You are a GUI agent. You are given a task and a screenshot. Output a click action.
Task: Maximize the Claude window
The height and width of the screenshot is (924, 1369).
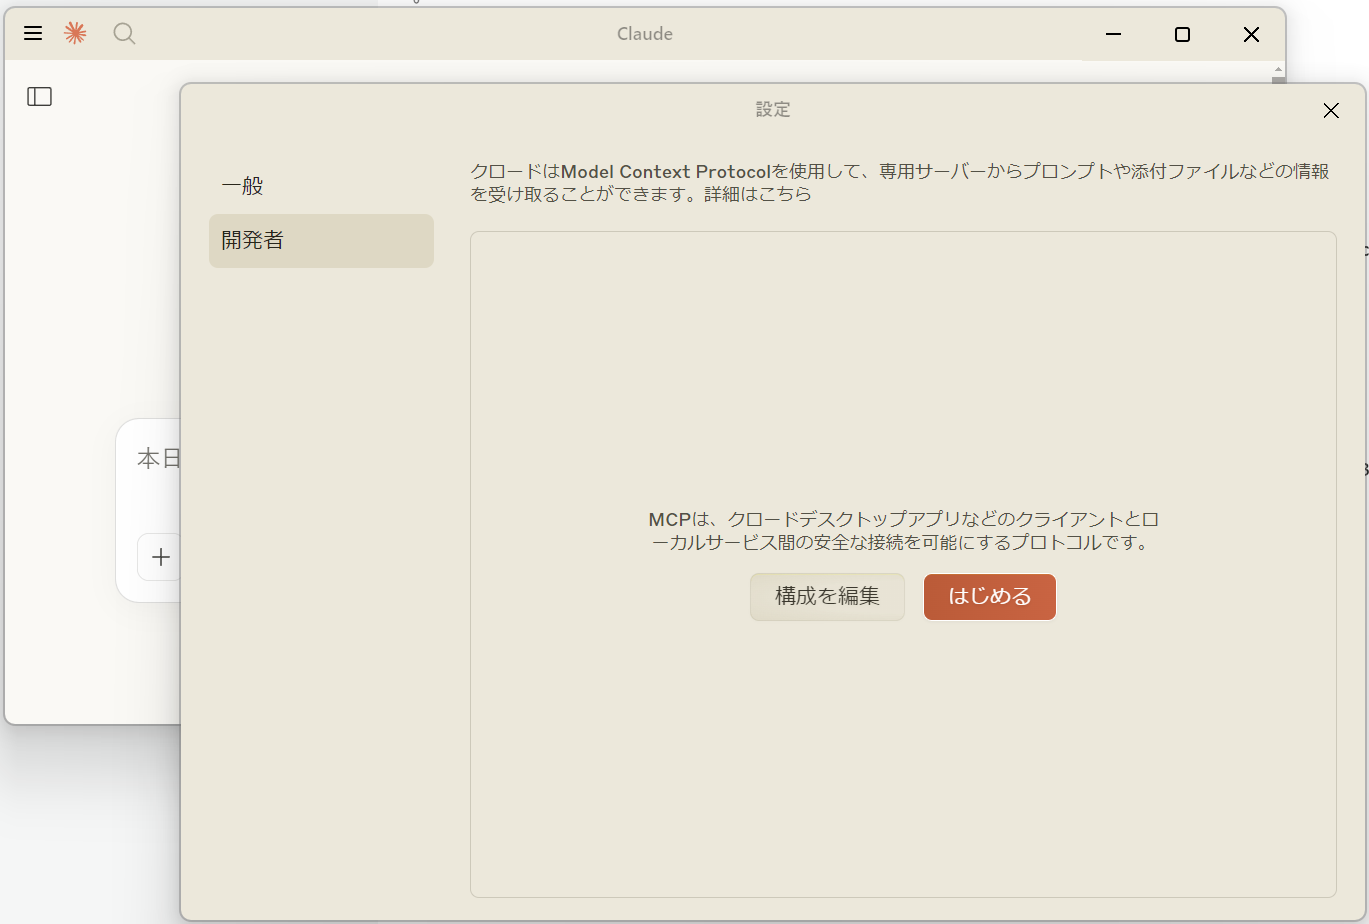[x=1182, y=35]
